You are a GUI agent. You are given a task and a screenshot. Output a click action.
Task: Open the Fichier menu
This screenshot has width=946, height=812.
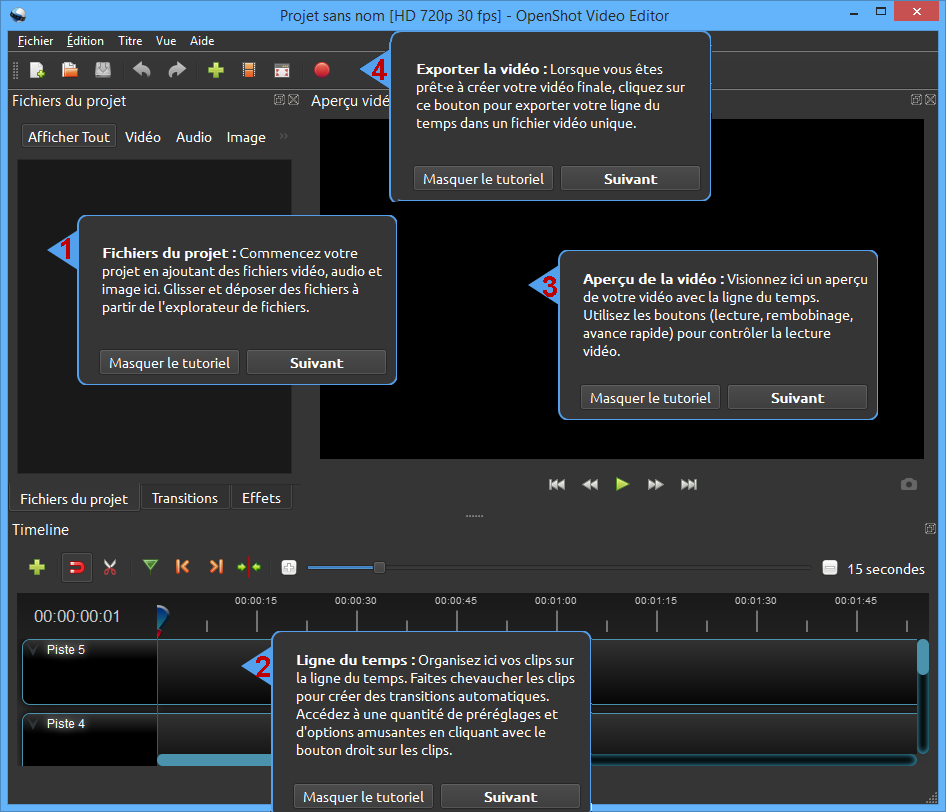click(36, 41)
